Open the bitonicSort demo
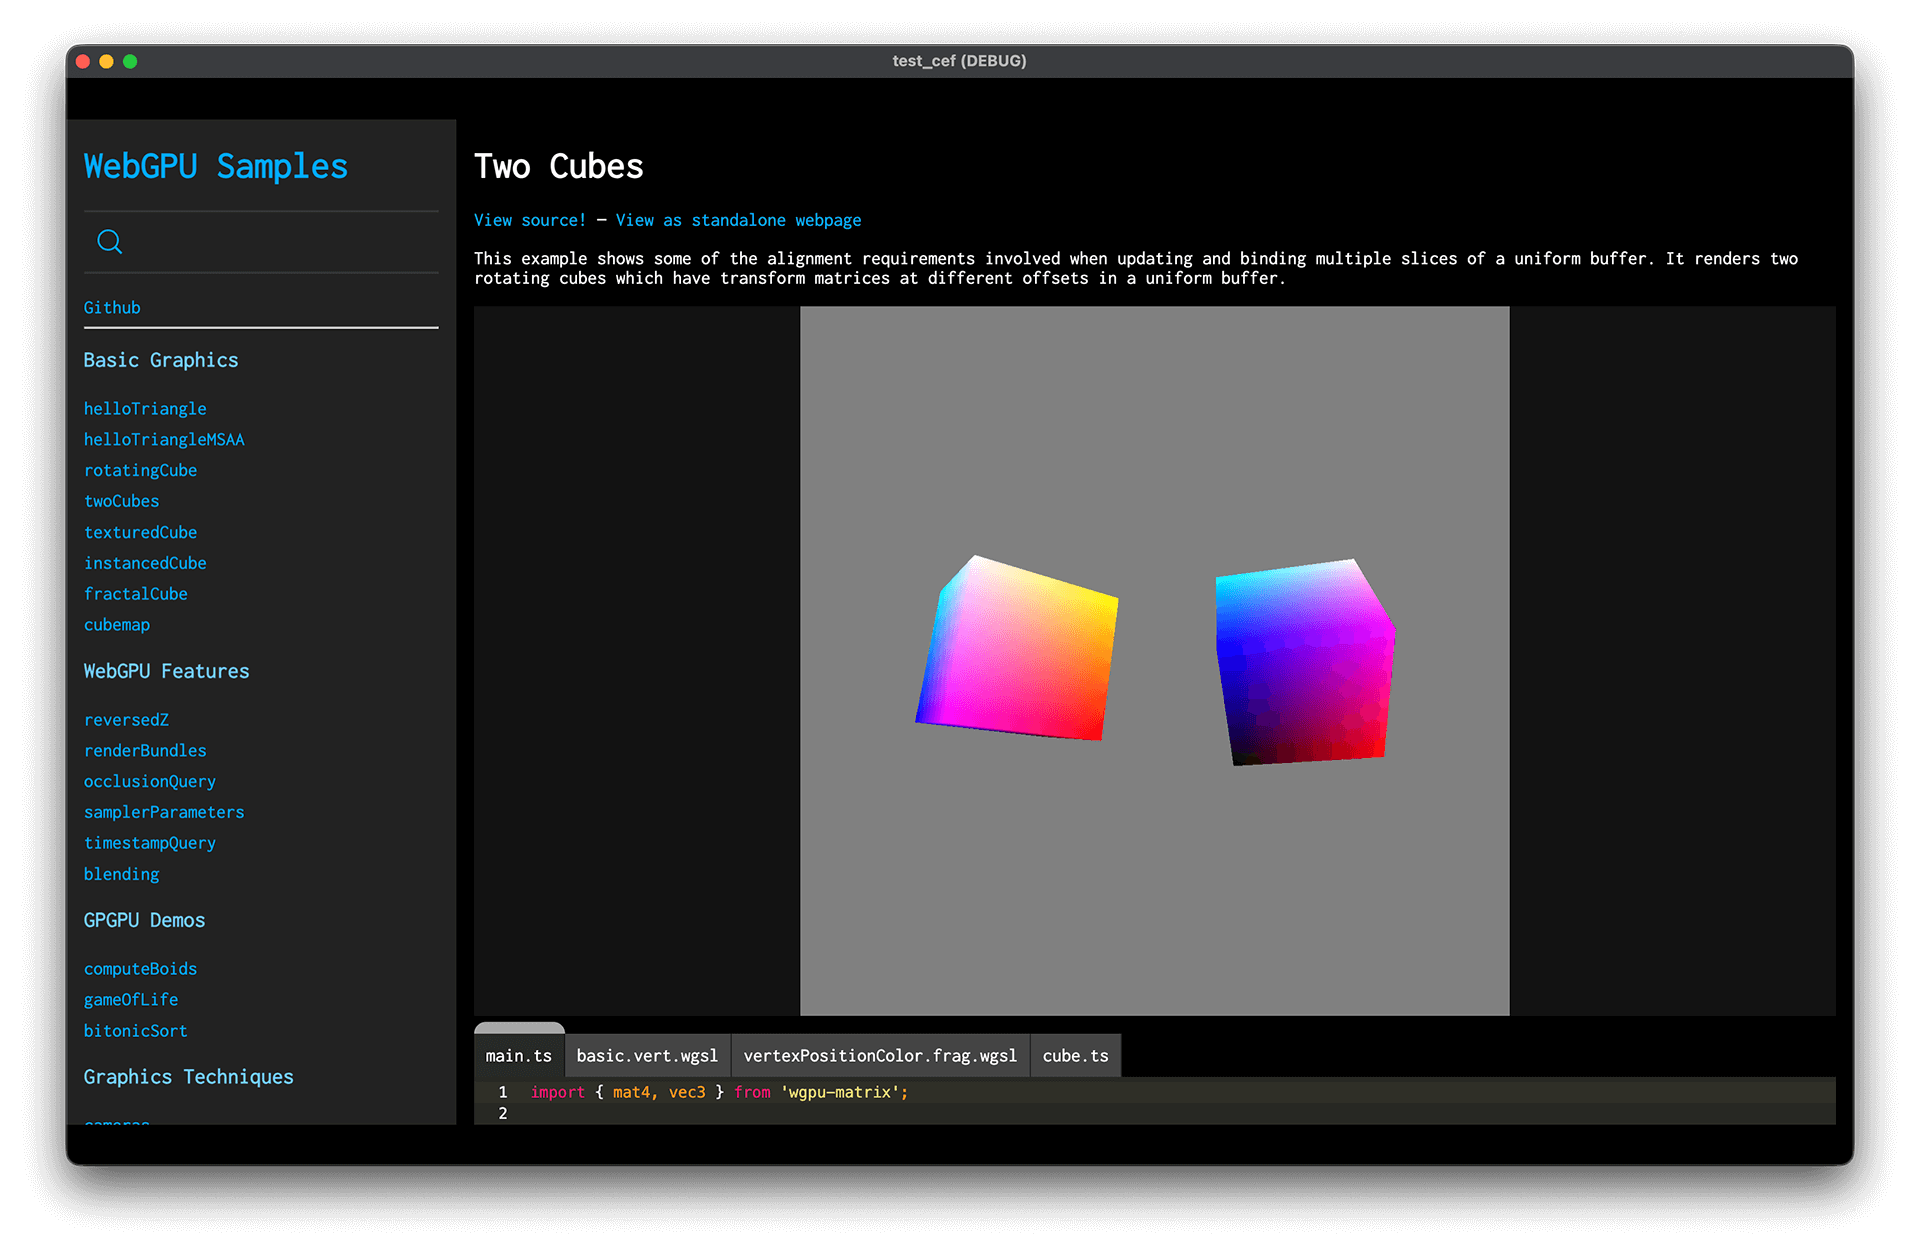 point(136,1031)
